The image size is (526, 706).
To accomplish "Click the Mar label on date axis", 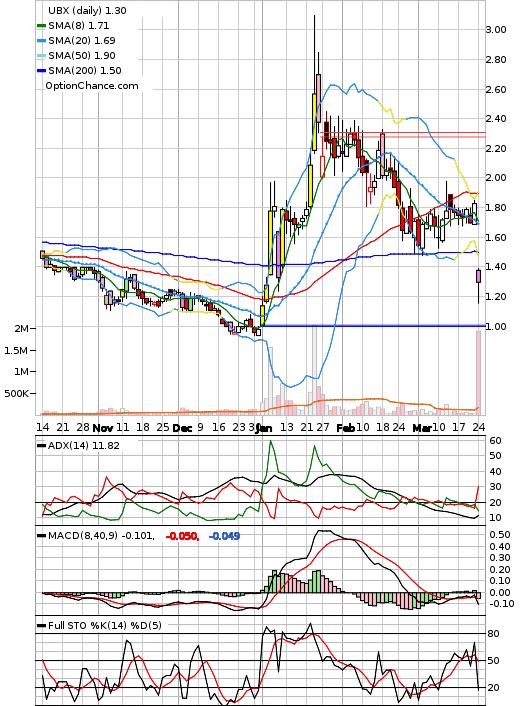I will (x=422, y=428).
